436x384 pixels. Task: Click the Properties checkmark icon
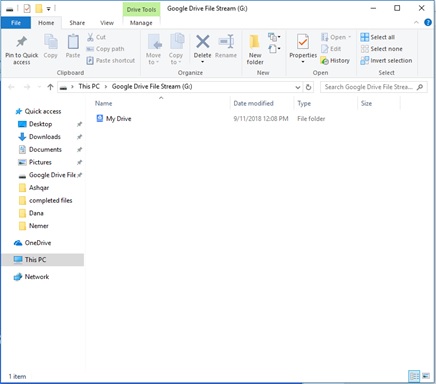[303, 42]
